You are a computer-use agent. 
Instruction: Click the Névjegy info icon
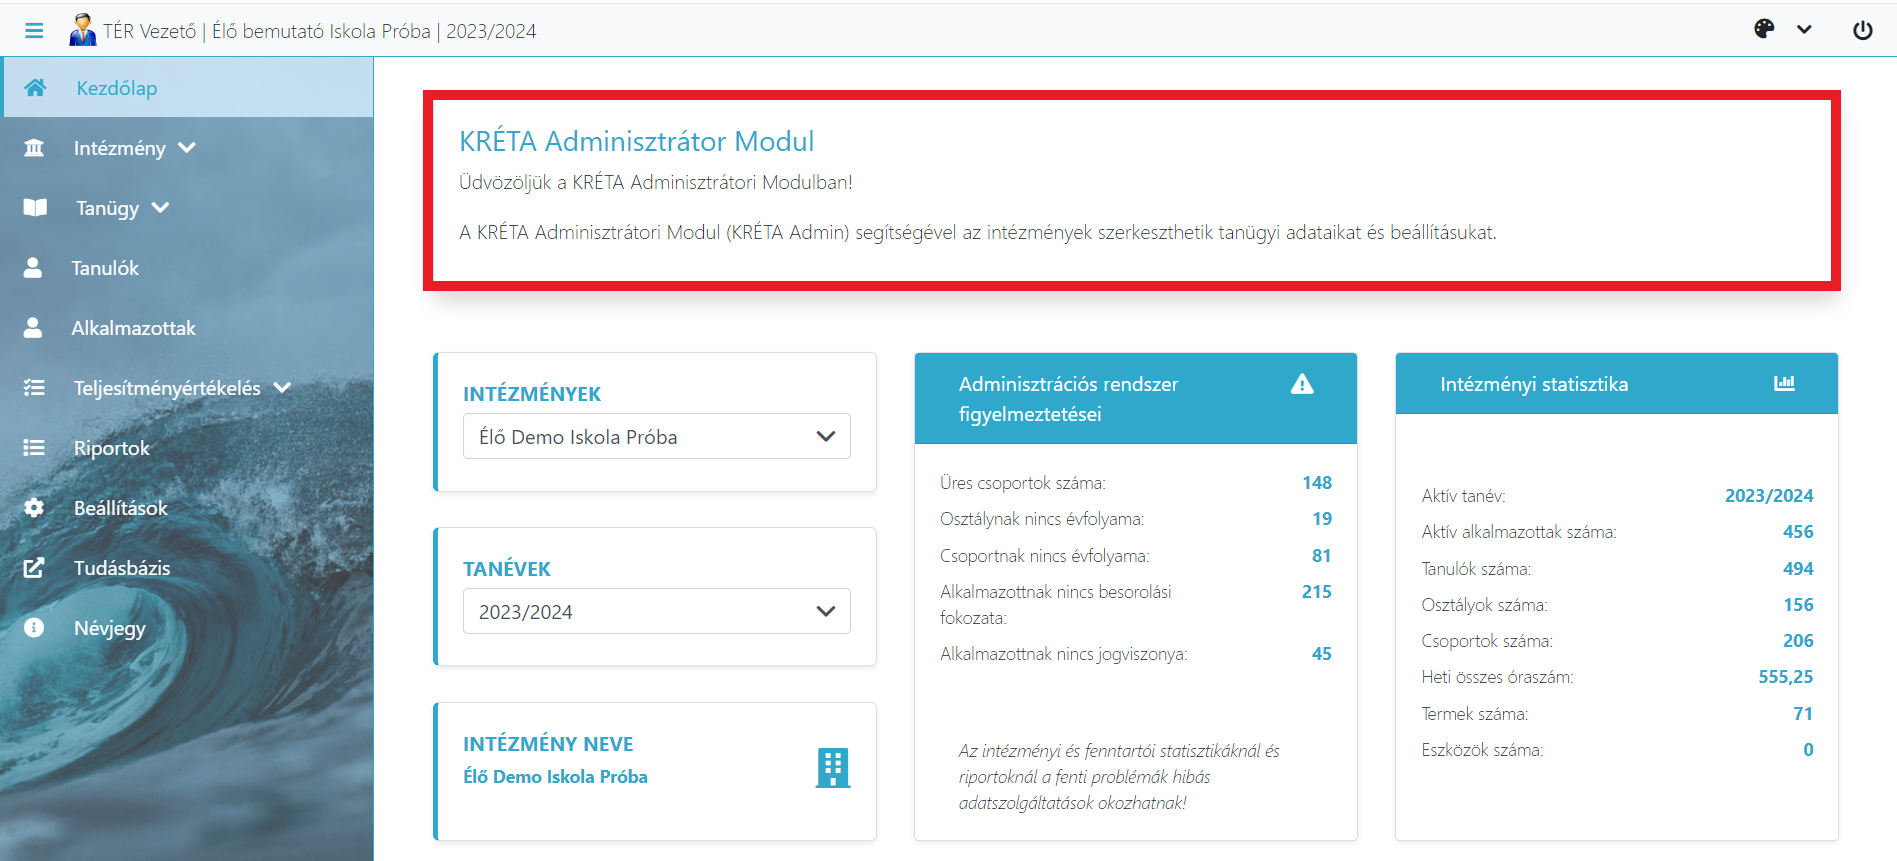(34, 628)
